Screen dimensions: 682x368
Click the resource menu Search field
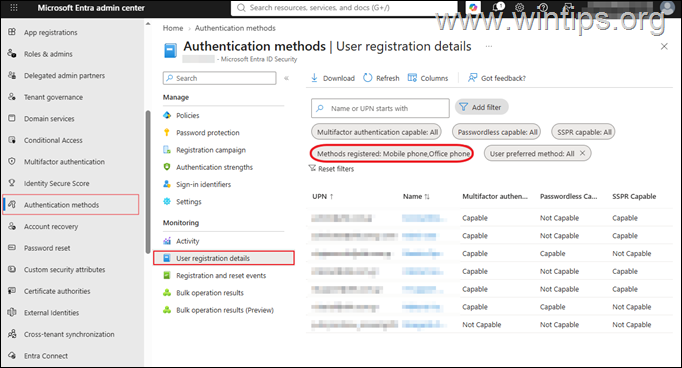click(220, 78)
